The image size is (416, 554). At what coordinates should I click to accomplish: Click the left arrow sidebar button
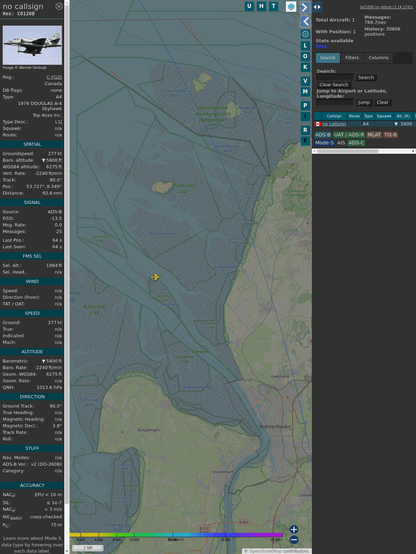(x=305, y=22)
